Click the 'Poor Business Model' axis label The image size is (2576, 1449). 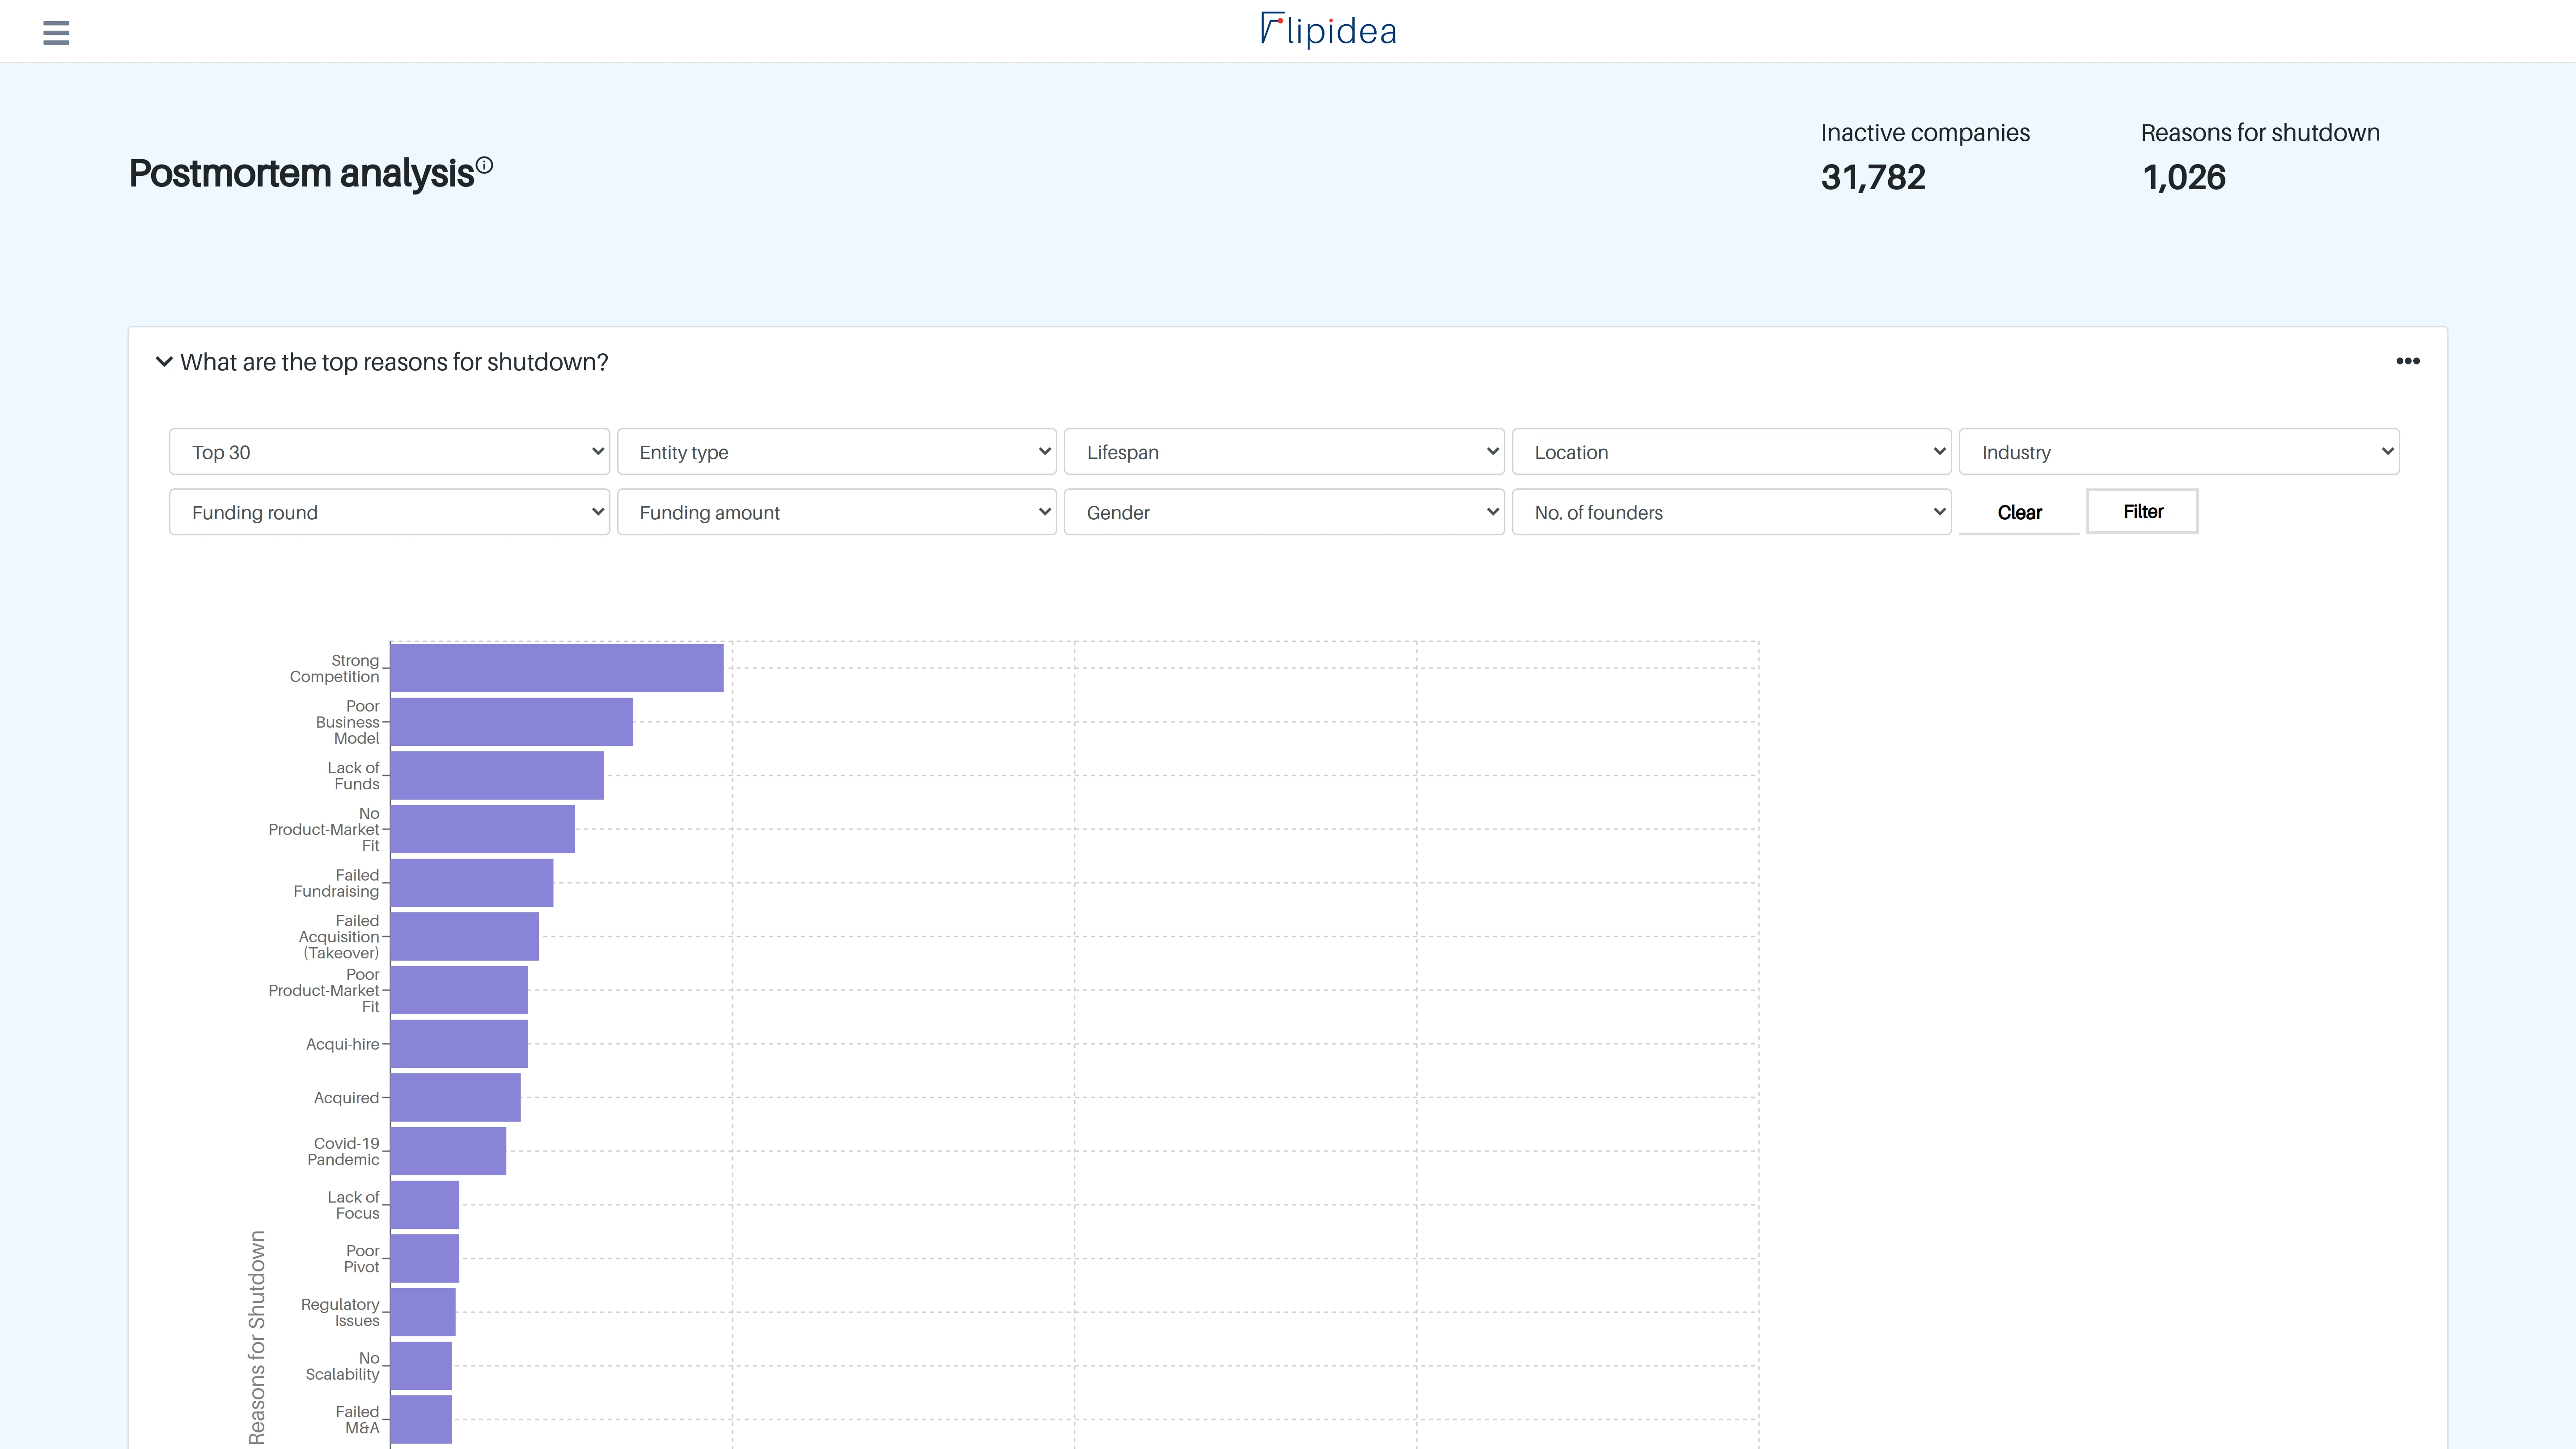tap(348, 722)
